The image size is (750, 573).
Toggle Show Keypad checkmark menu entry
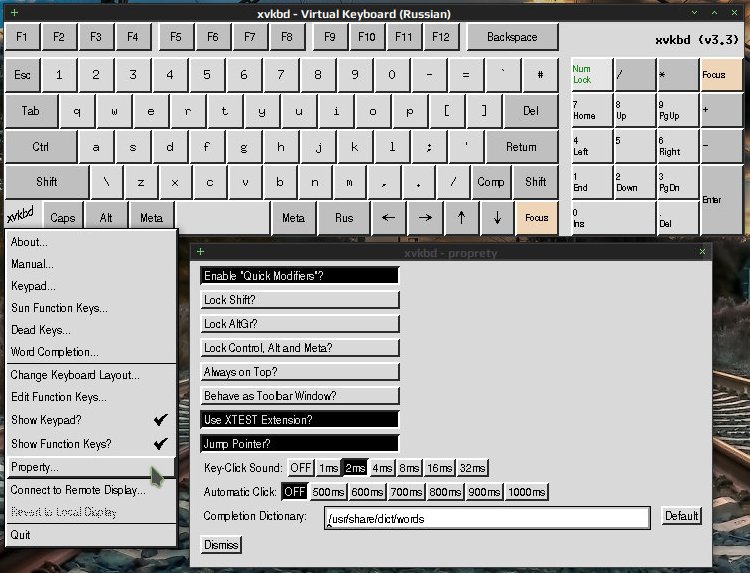pos(90,420)
